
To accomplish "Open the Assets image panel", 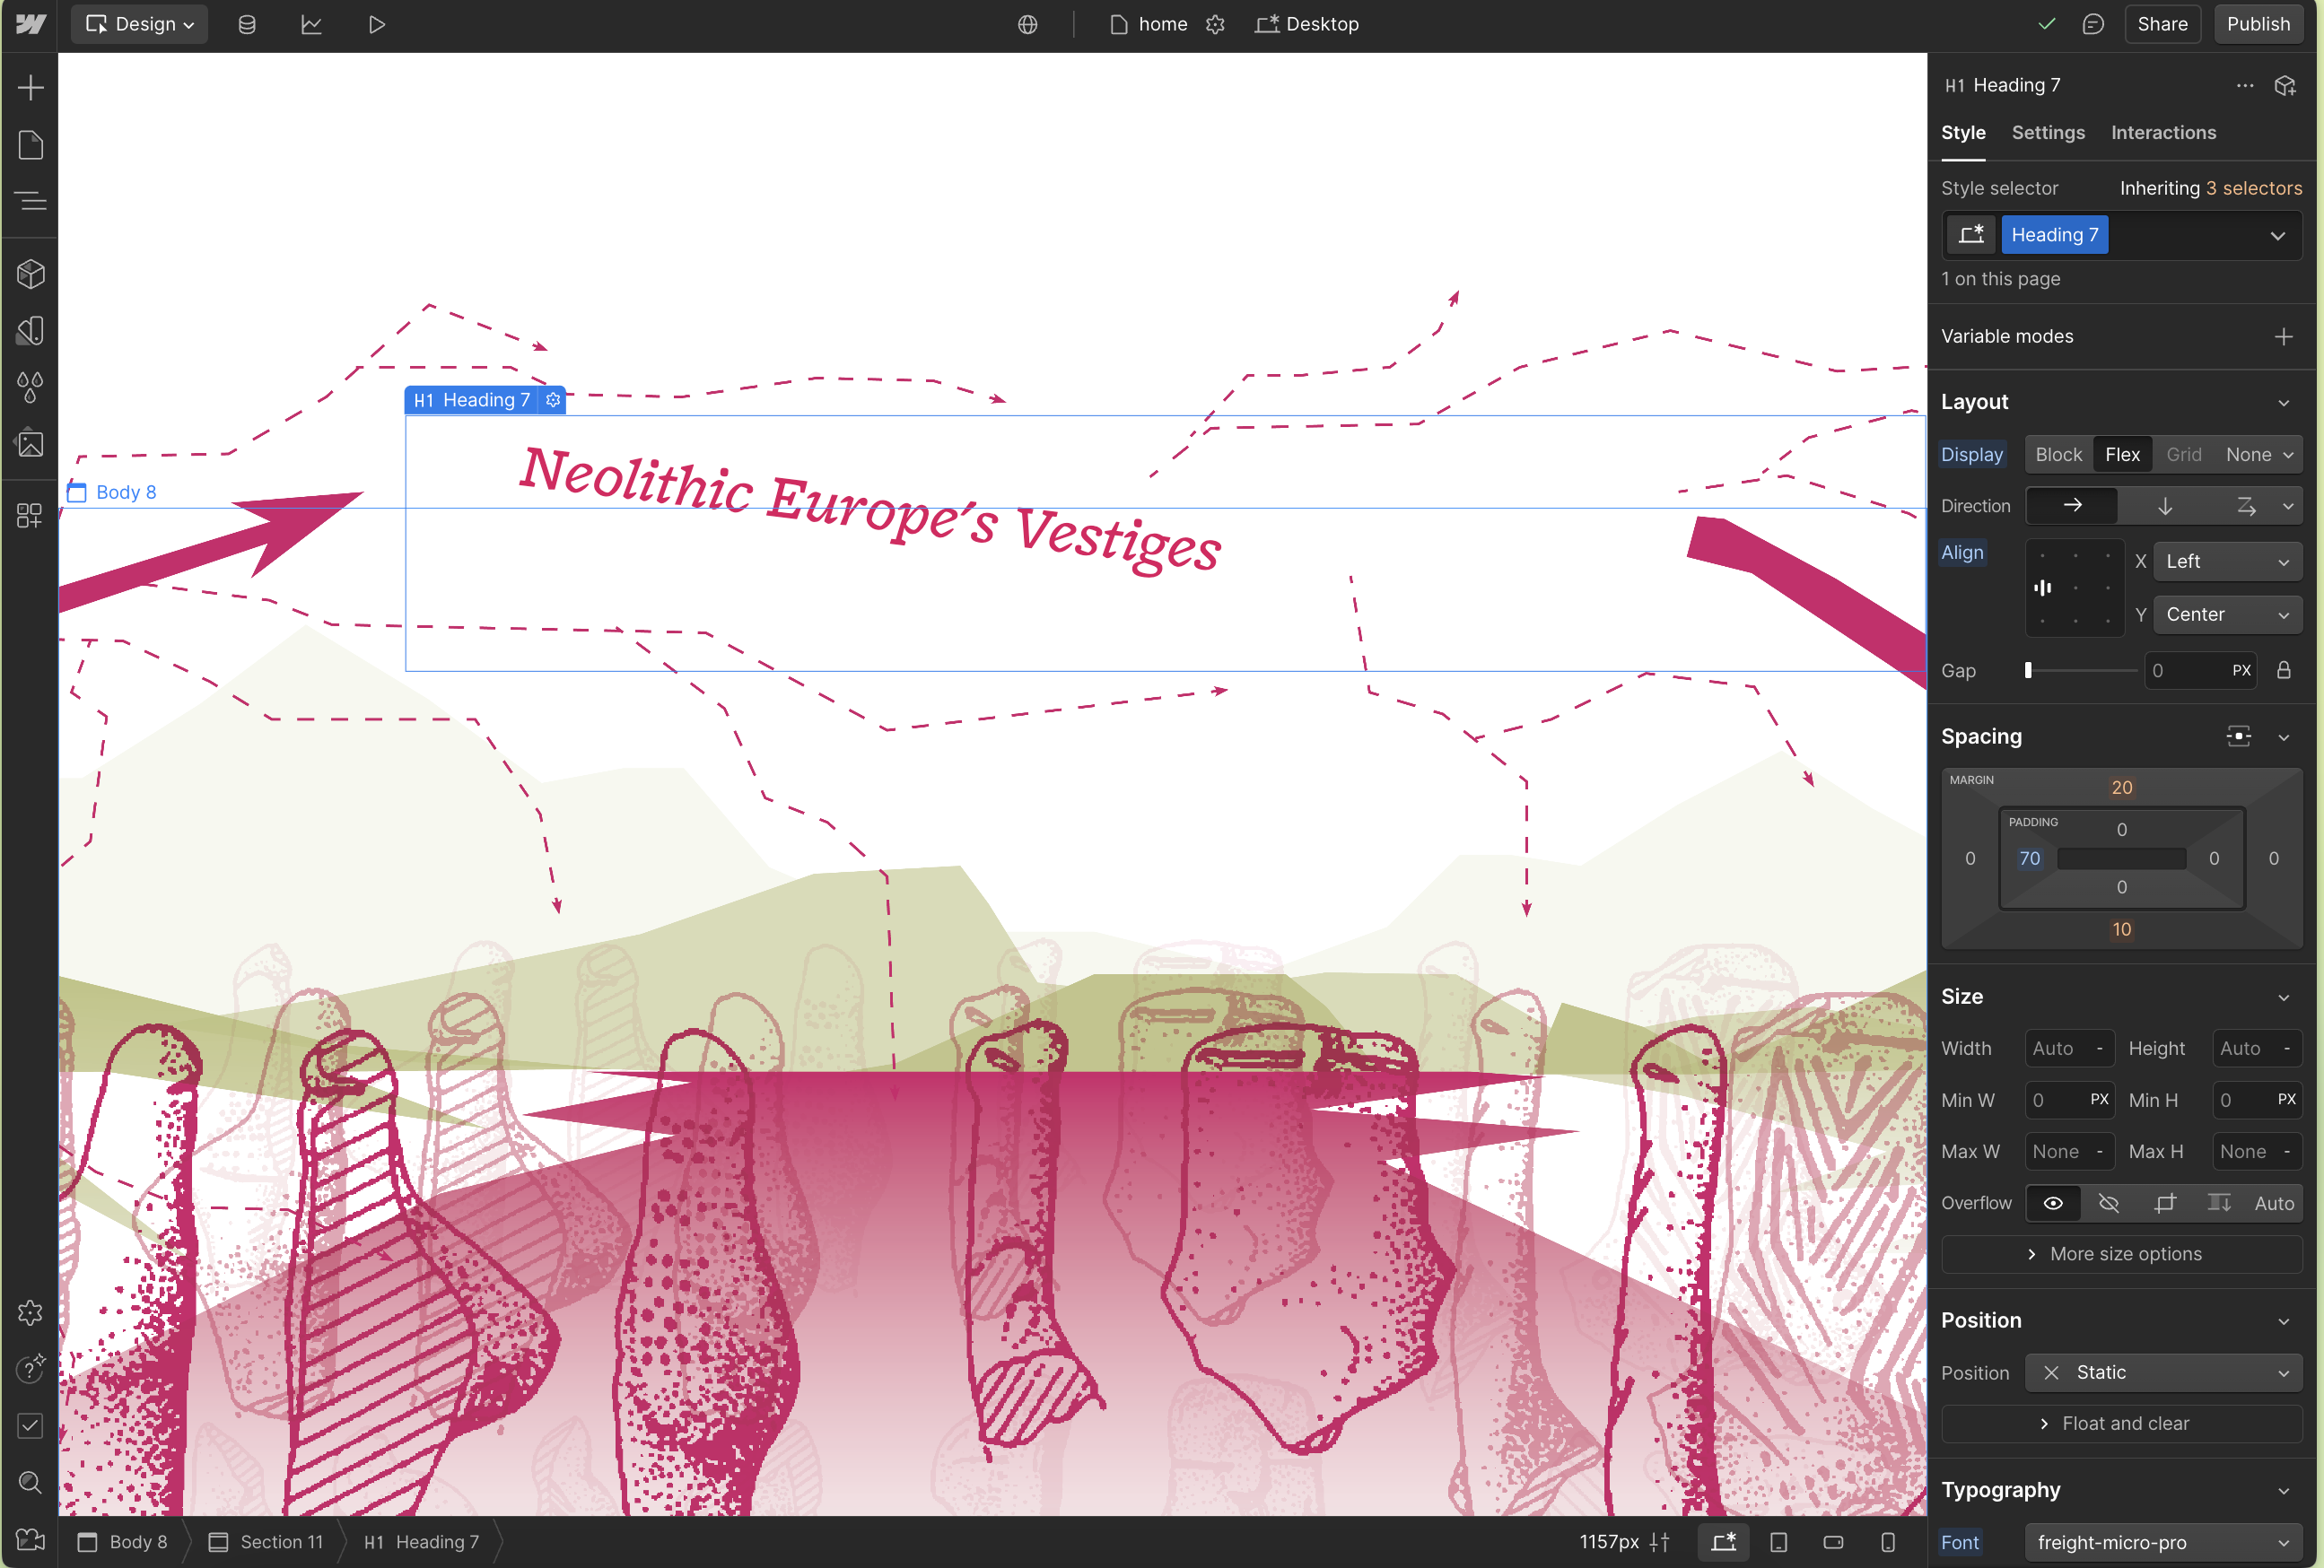I will pyautogui.click(x=30, y=443).
